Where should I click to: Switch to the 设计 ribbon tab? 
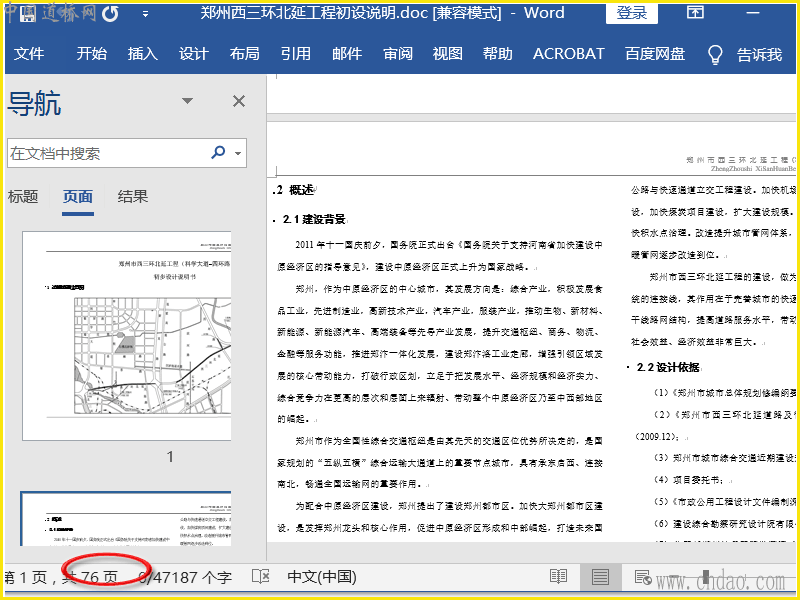[x=193, y=54]
